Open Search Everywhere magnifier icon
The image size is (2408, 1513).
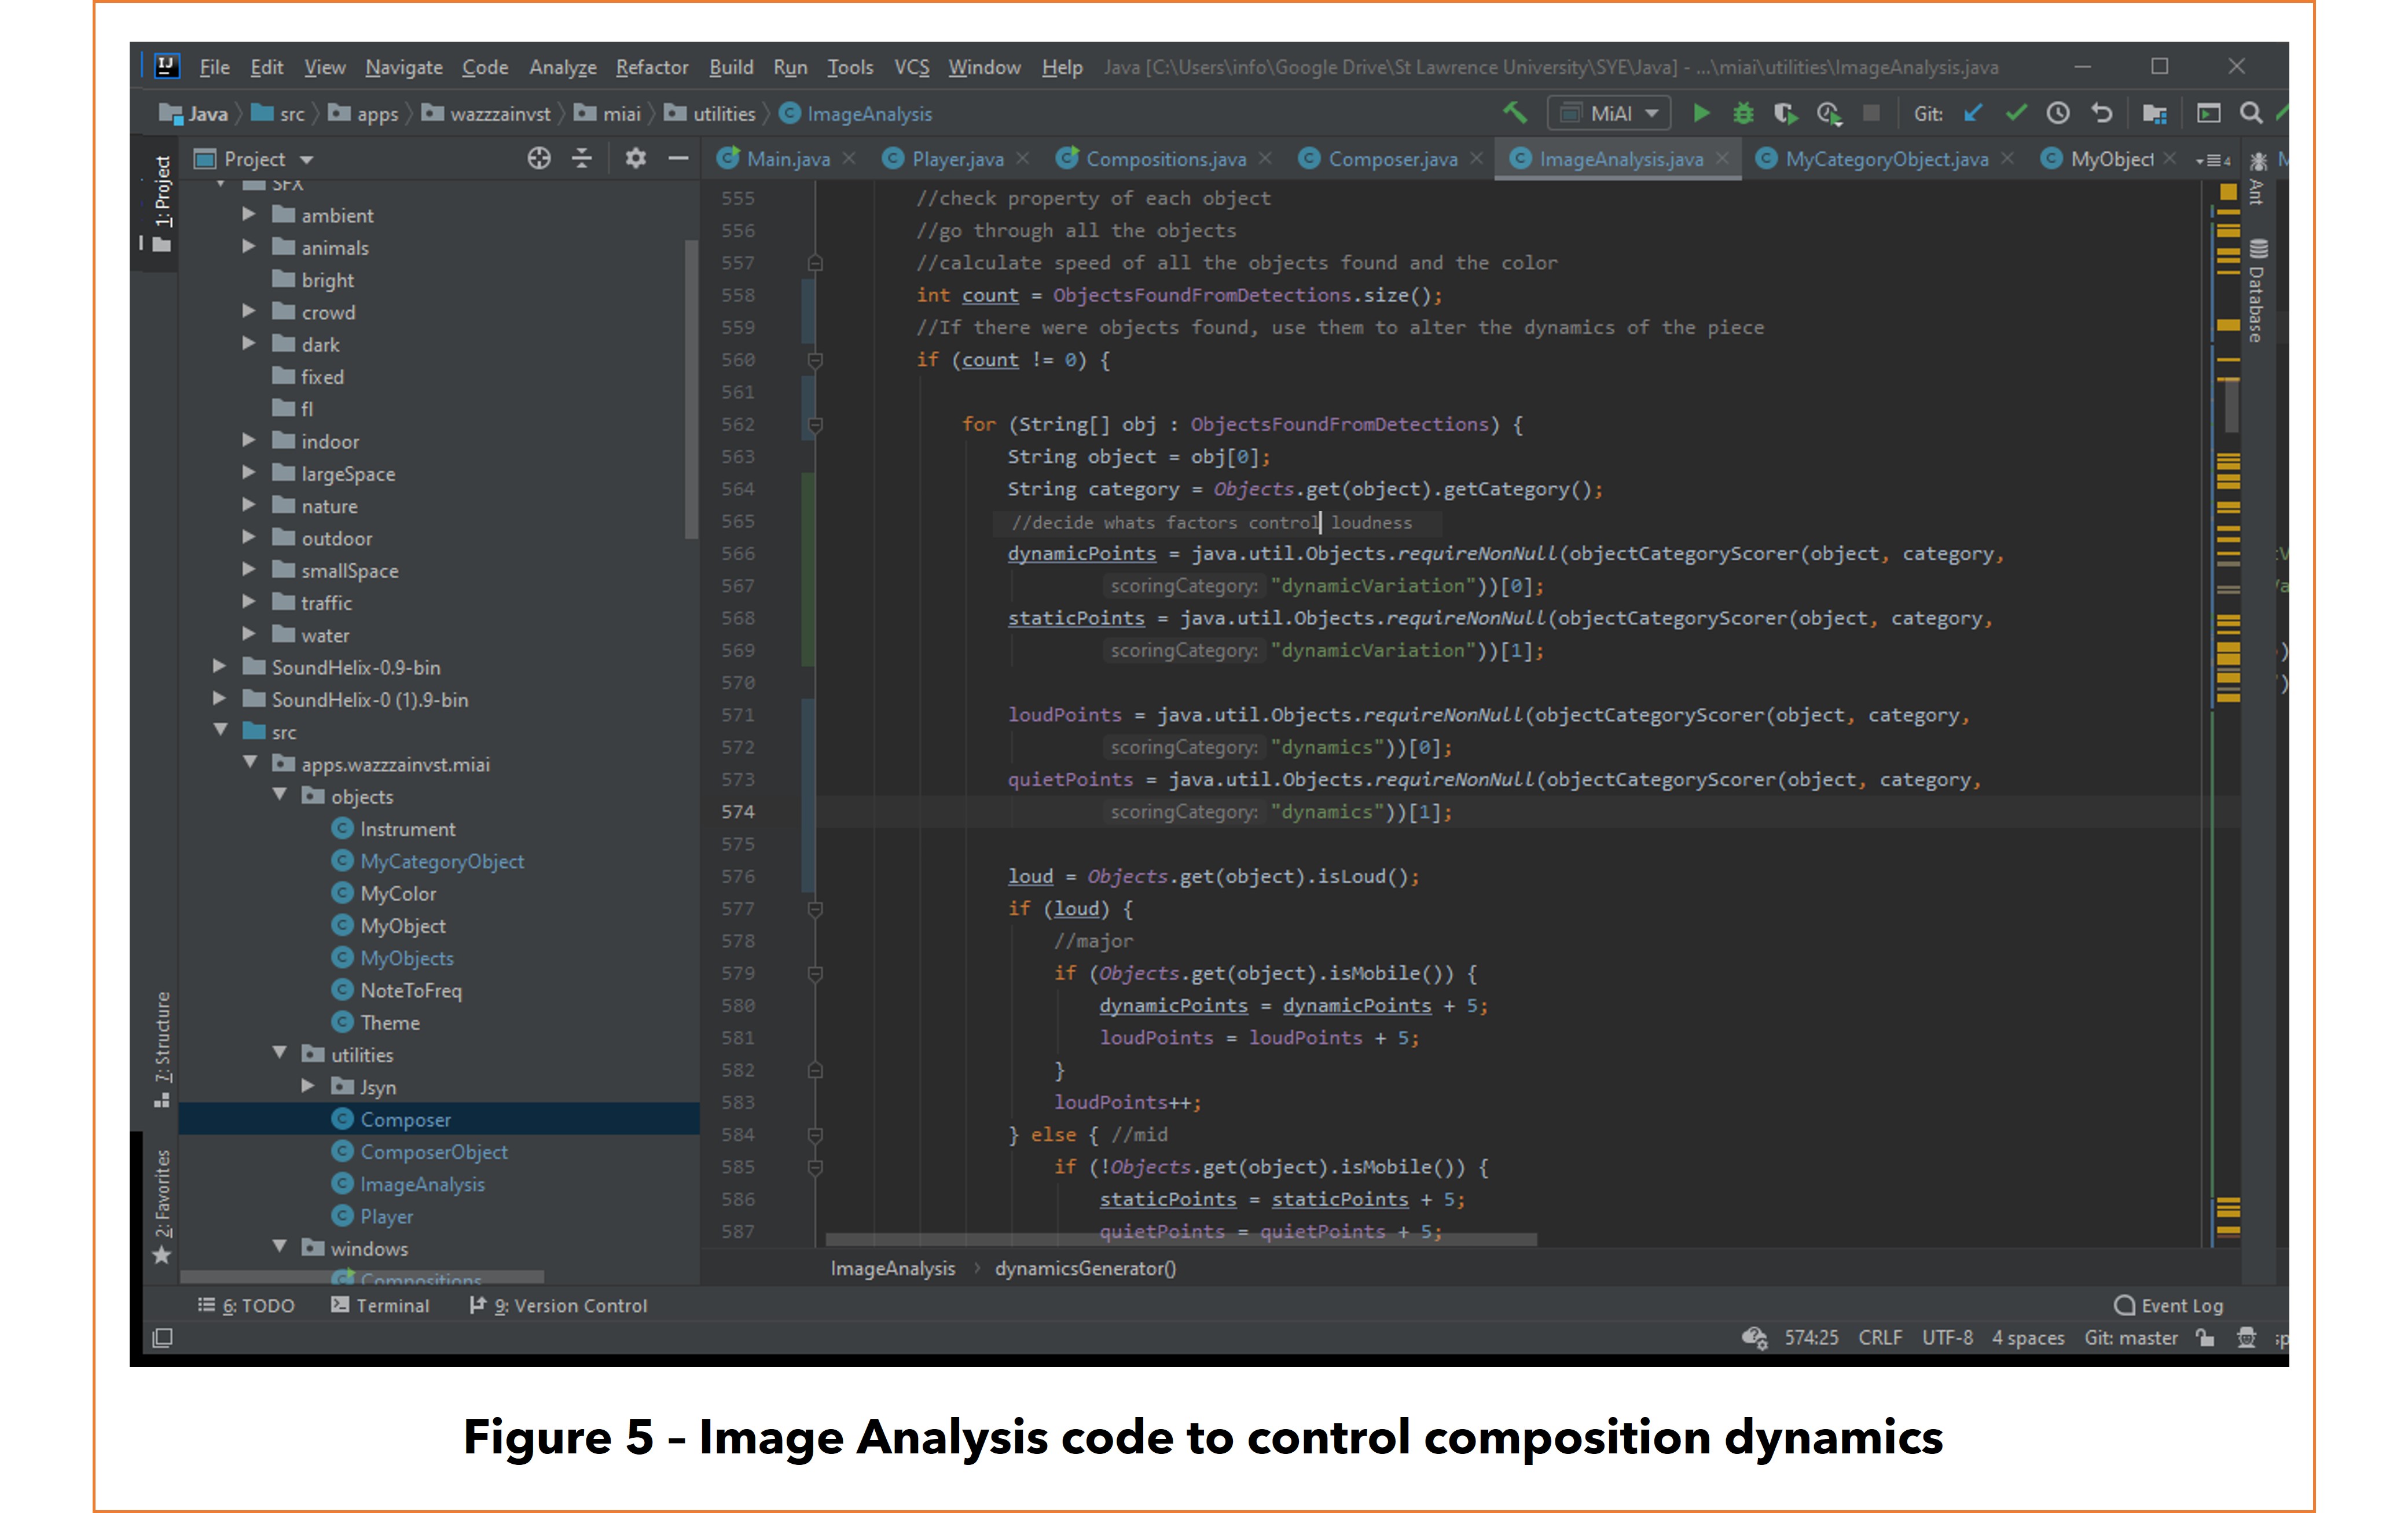(x=2251, y=113)
